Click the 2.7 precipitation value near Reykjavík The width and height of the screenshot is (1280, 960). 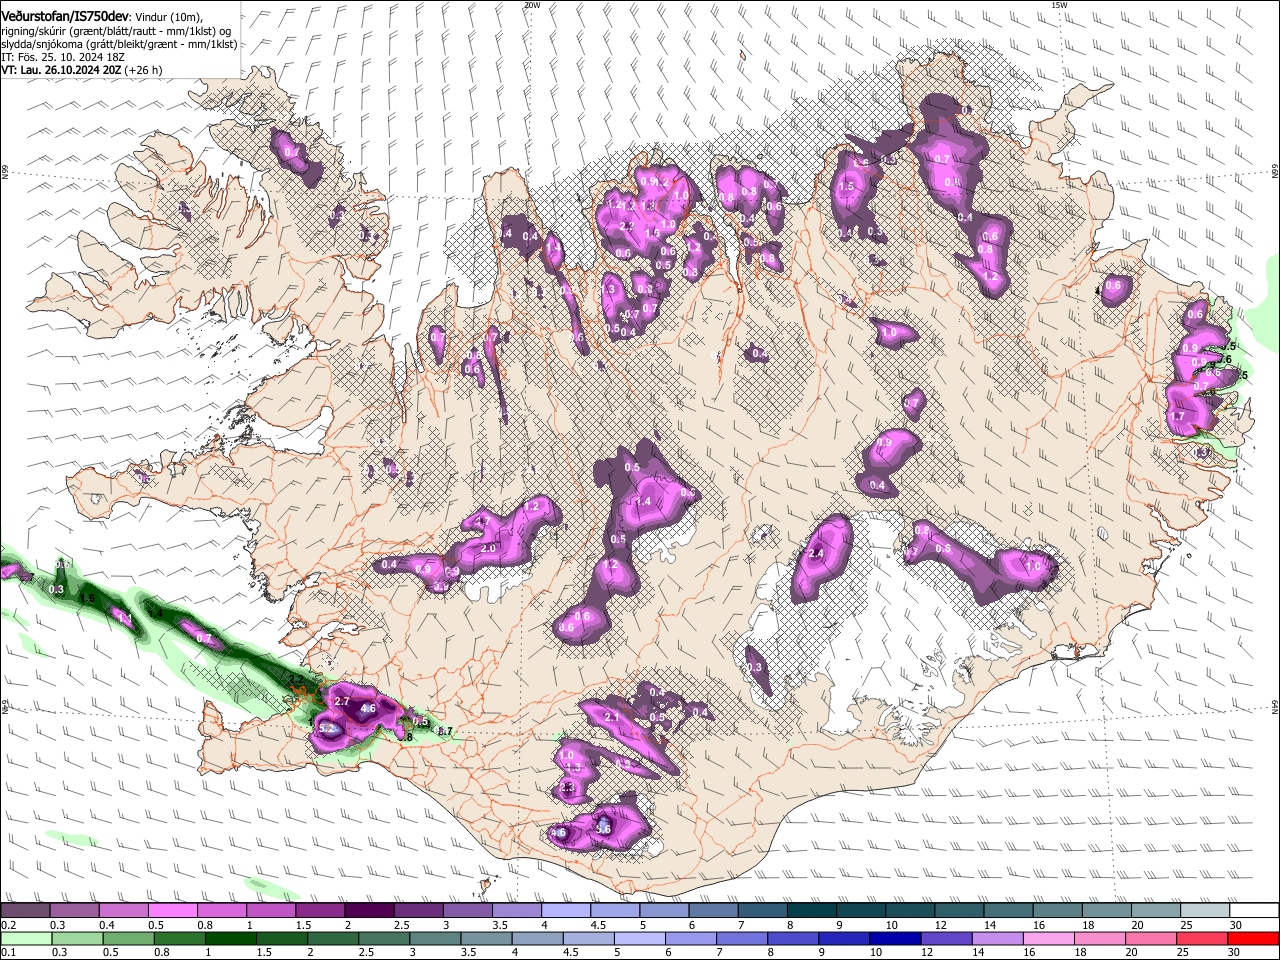click(x=342, y=702)
